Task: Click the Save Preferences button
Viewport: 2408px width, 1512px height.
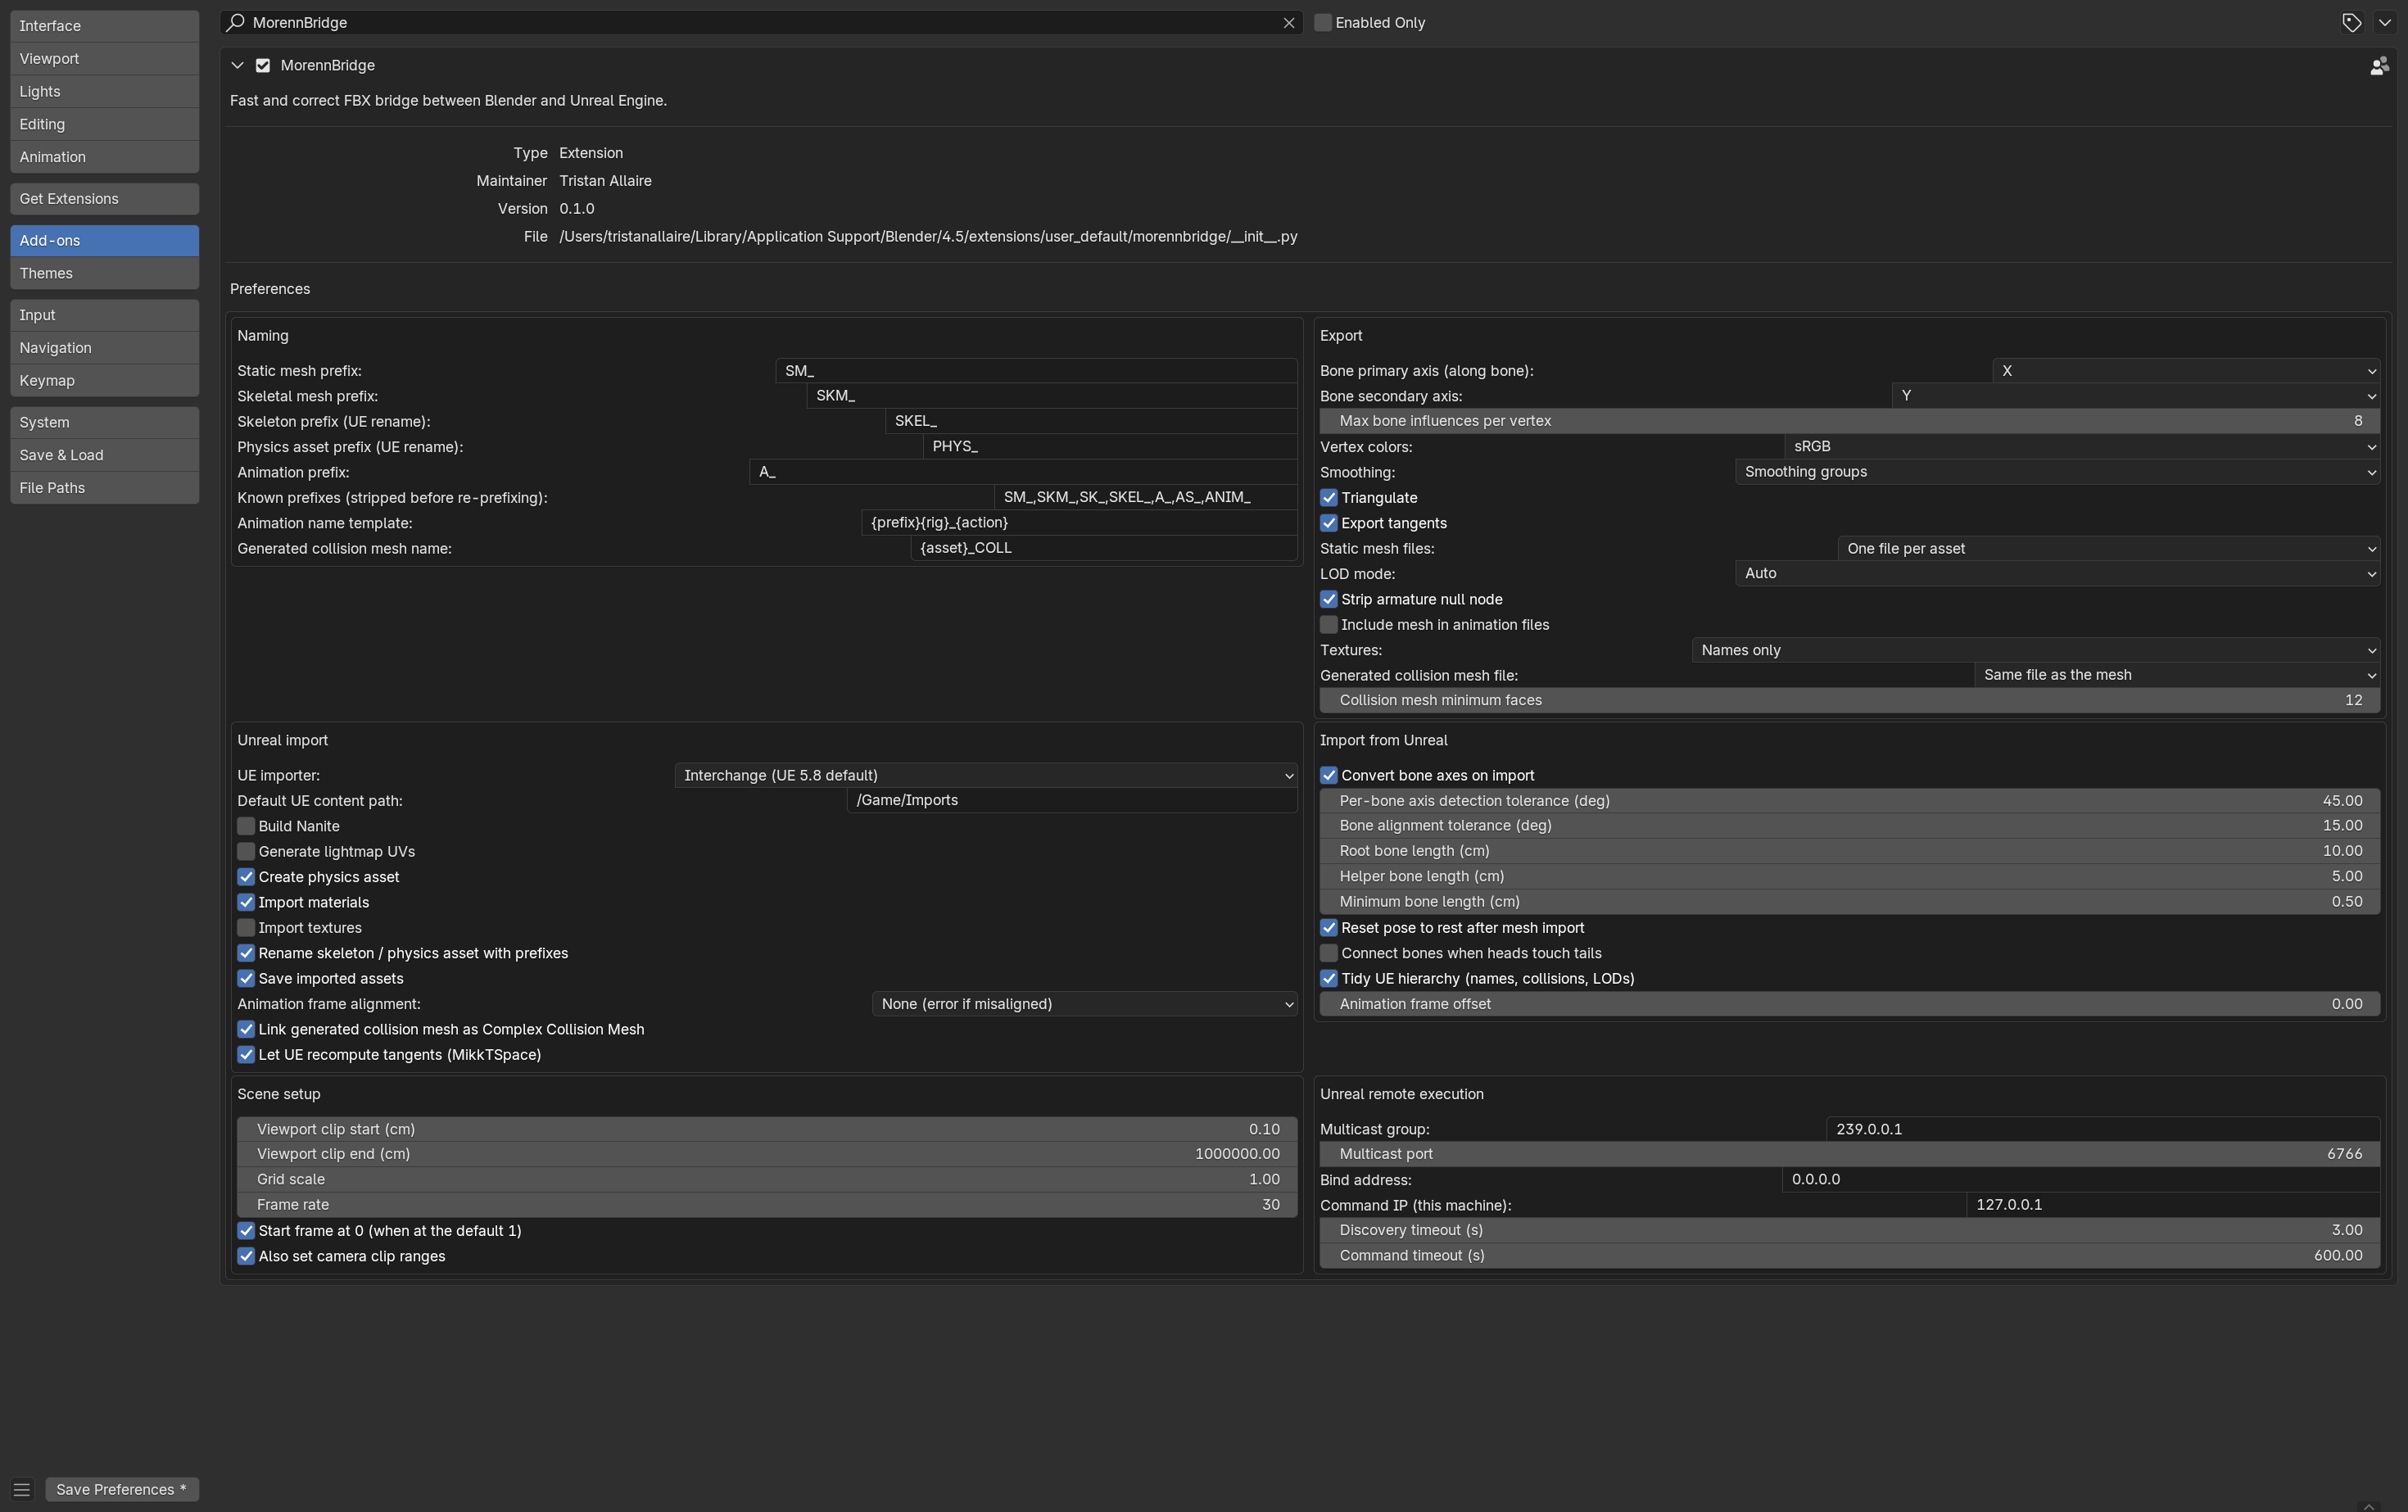Action: tap(122, 1489)
